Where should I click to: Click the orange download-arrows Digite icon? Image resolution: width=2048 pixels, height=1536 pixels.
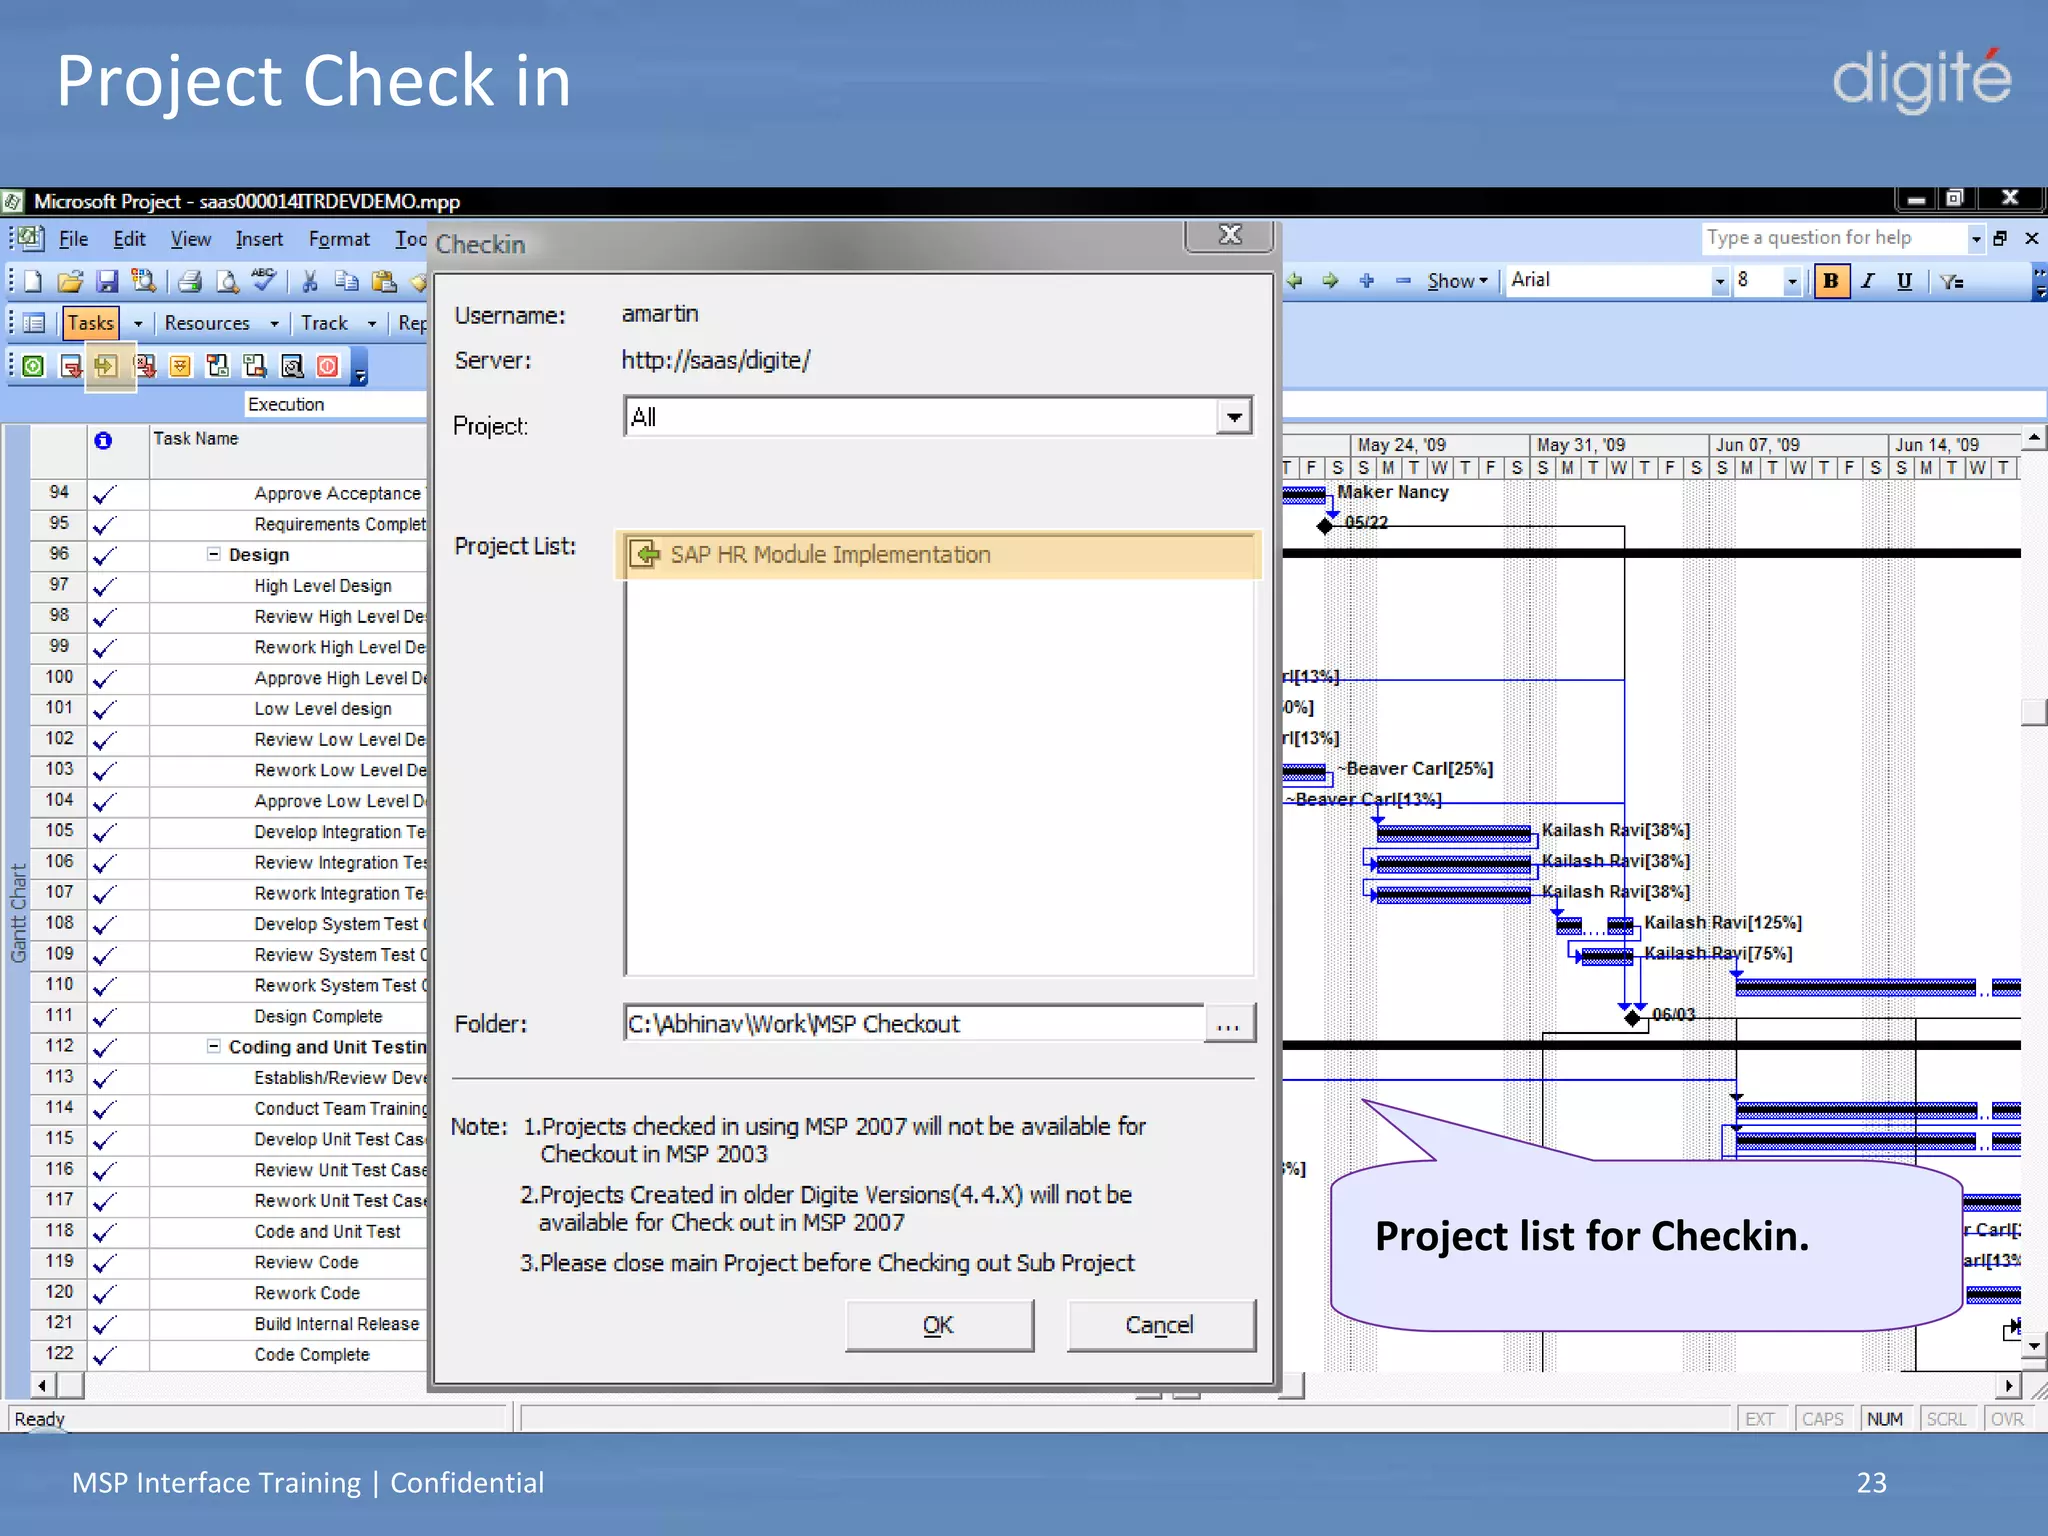180,366
